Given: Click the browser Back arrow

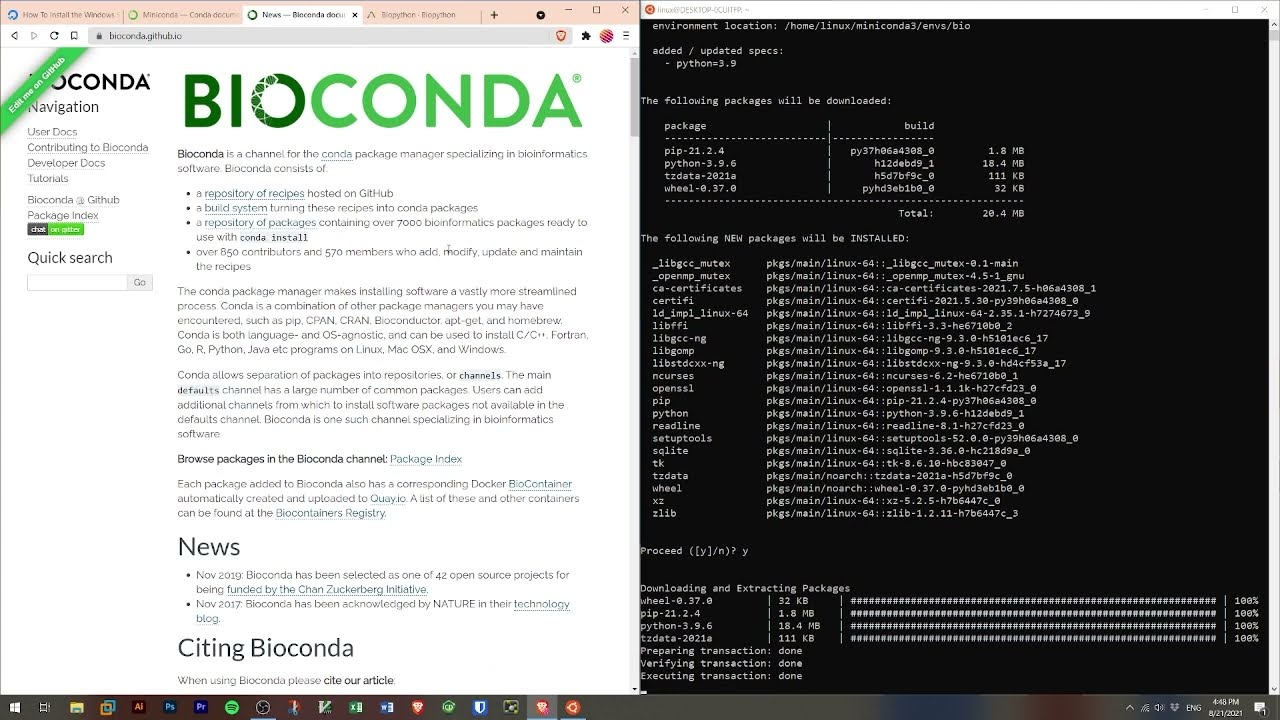Looking at the screenshot, I should tap(14, 35).
